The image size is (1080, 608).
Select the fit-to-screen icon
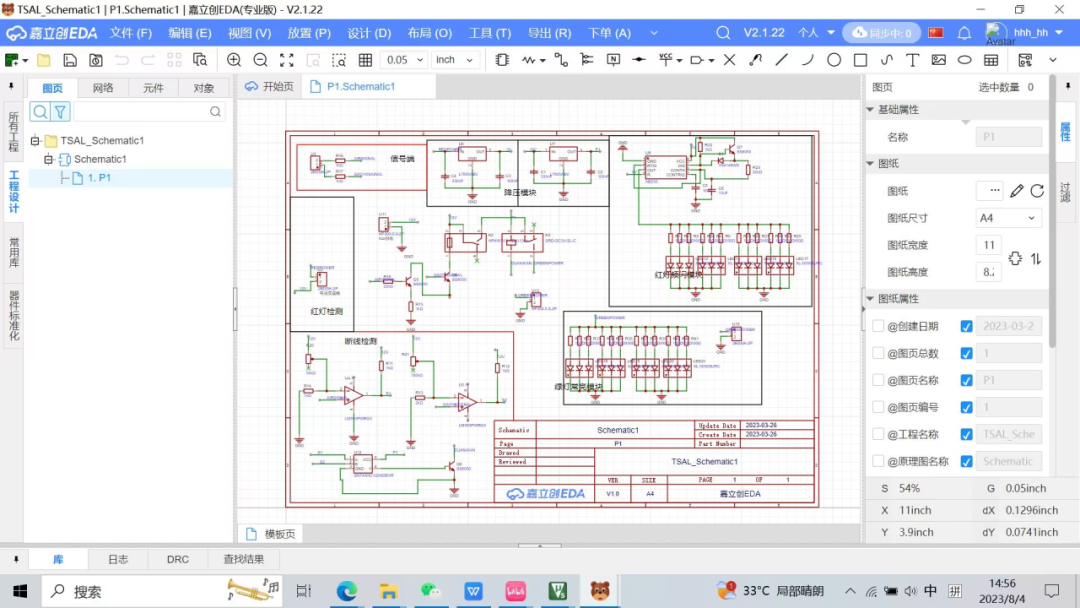pyautogui.click(x=287, y=60)
